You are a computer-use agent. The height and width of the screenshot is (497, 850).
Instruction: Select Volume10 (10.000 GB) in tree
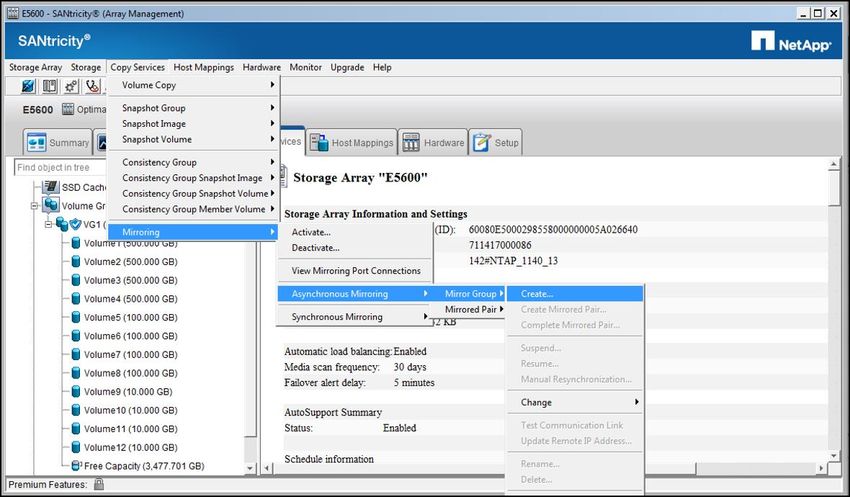tap(130, 410)
